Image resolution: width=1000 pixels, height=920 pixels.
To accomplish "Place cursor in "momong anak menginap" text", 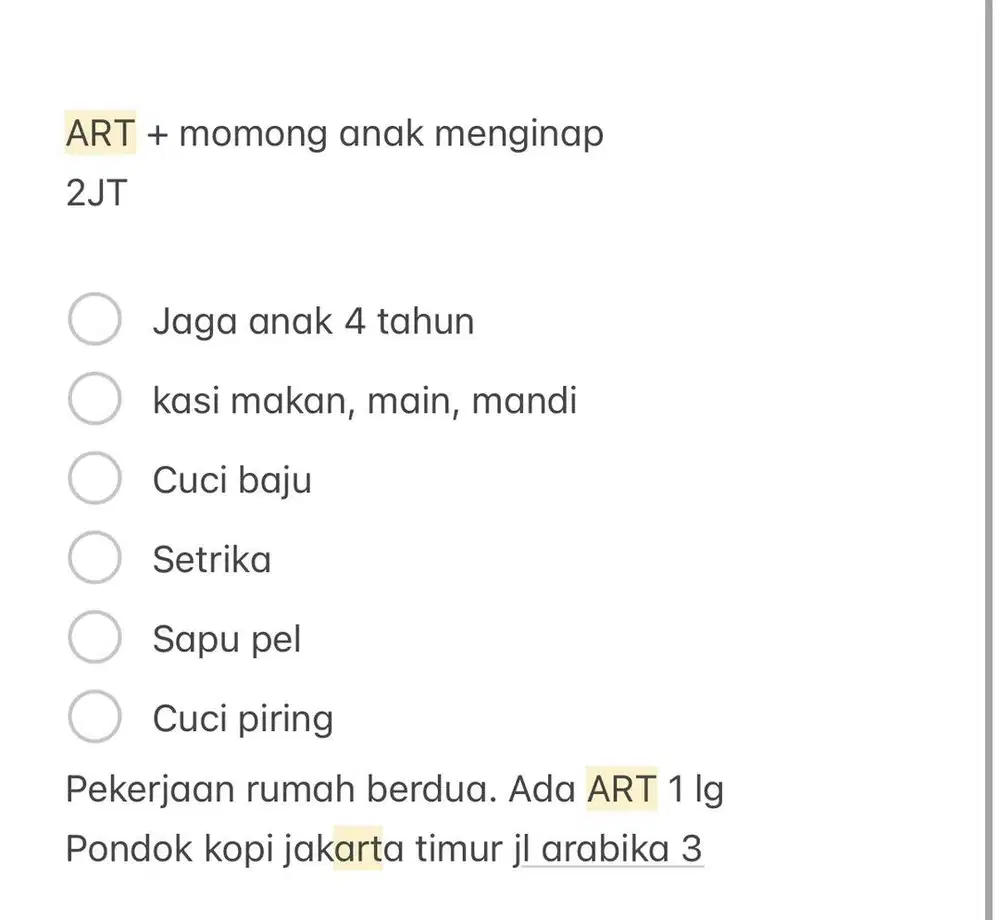I will coord(391,133).
